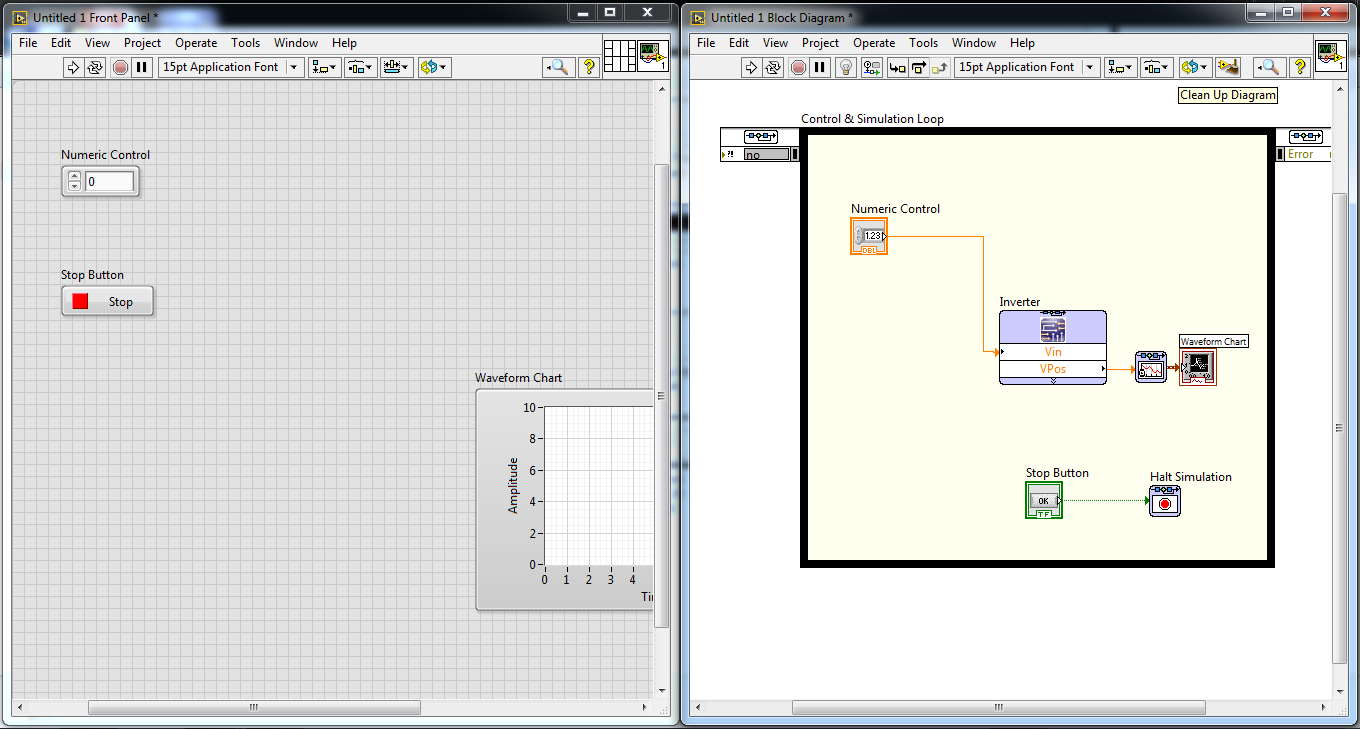Activate the search magnifier on the toolbar
Screen dimensions: 1360x729
pyautogui.click(x=1270, y=67)
